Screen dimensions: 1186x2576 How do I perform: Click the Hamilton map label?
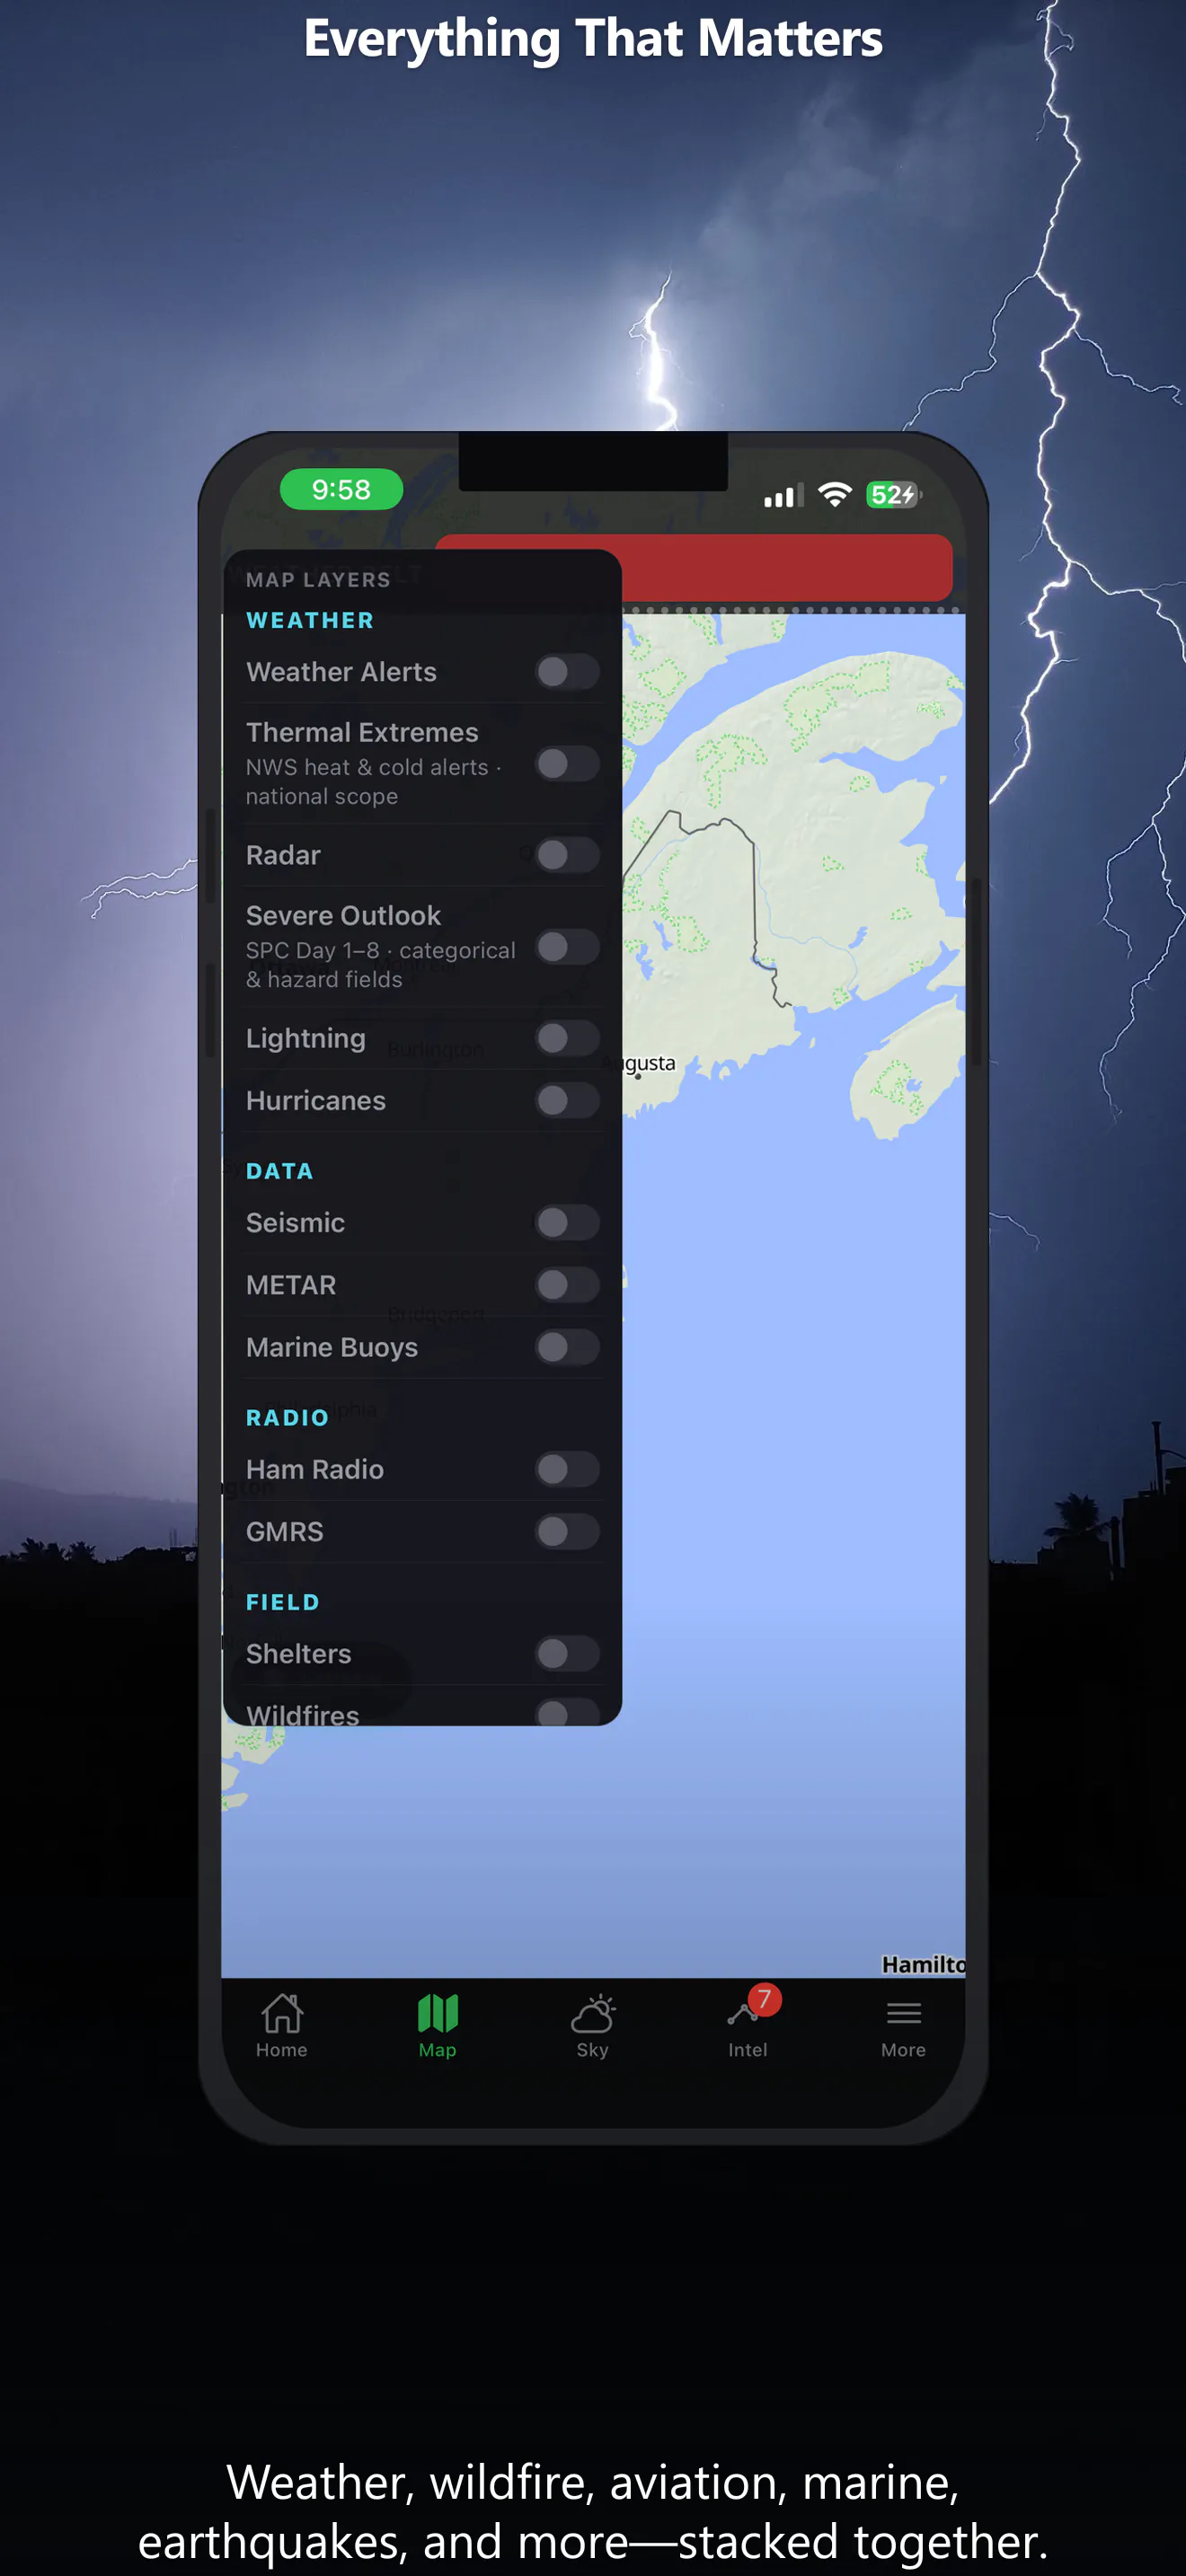point(923,1964)
